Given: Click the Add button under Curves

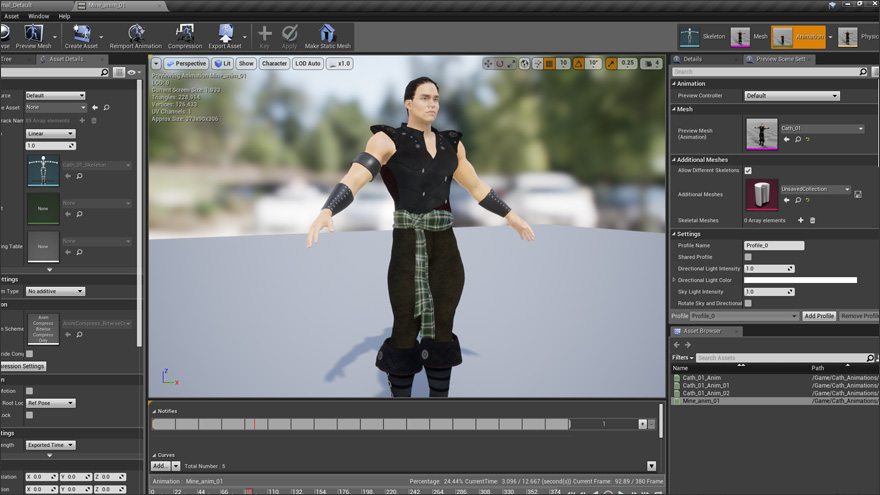Looking at the screenshot, I should [160, 466].
